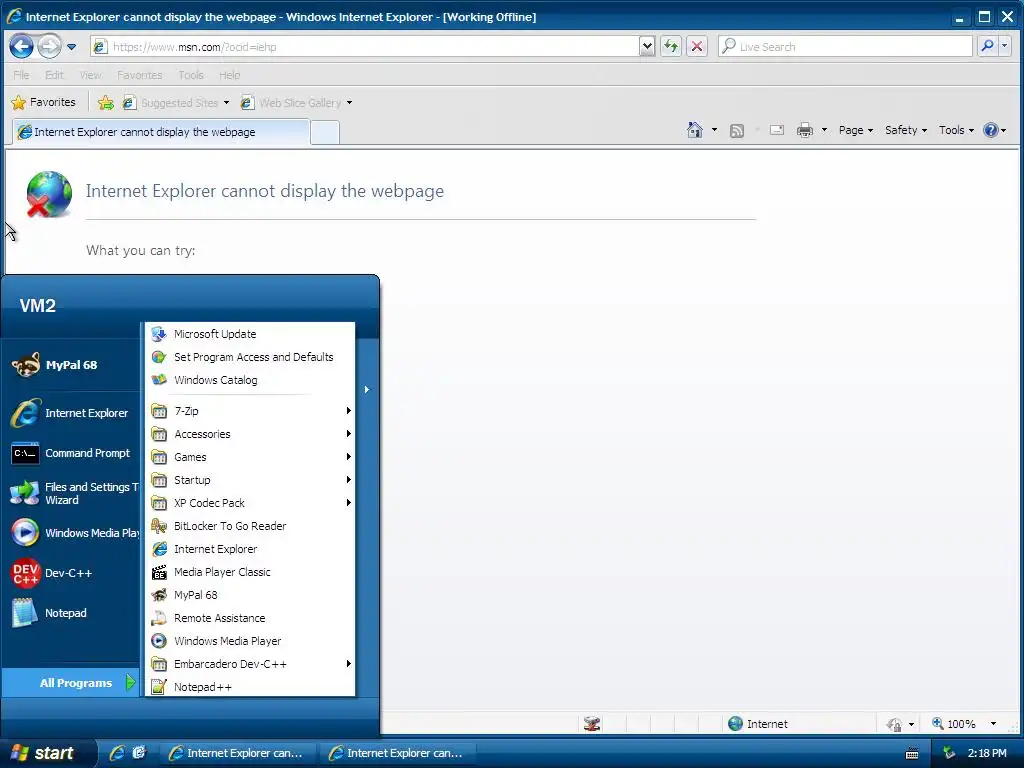Launch BitLocker To Go Reader

point(250,526)
